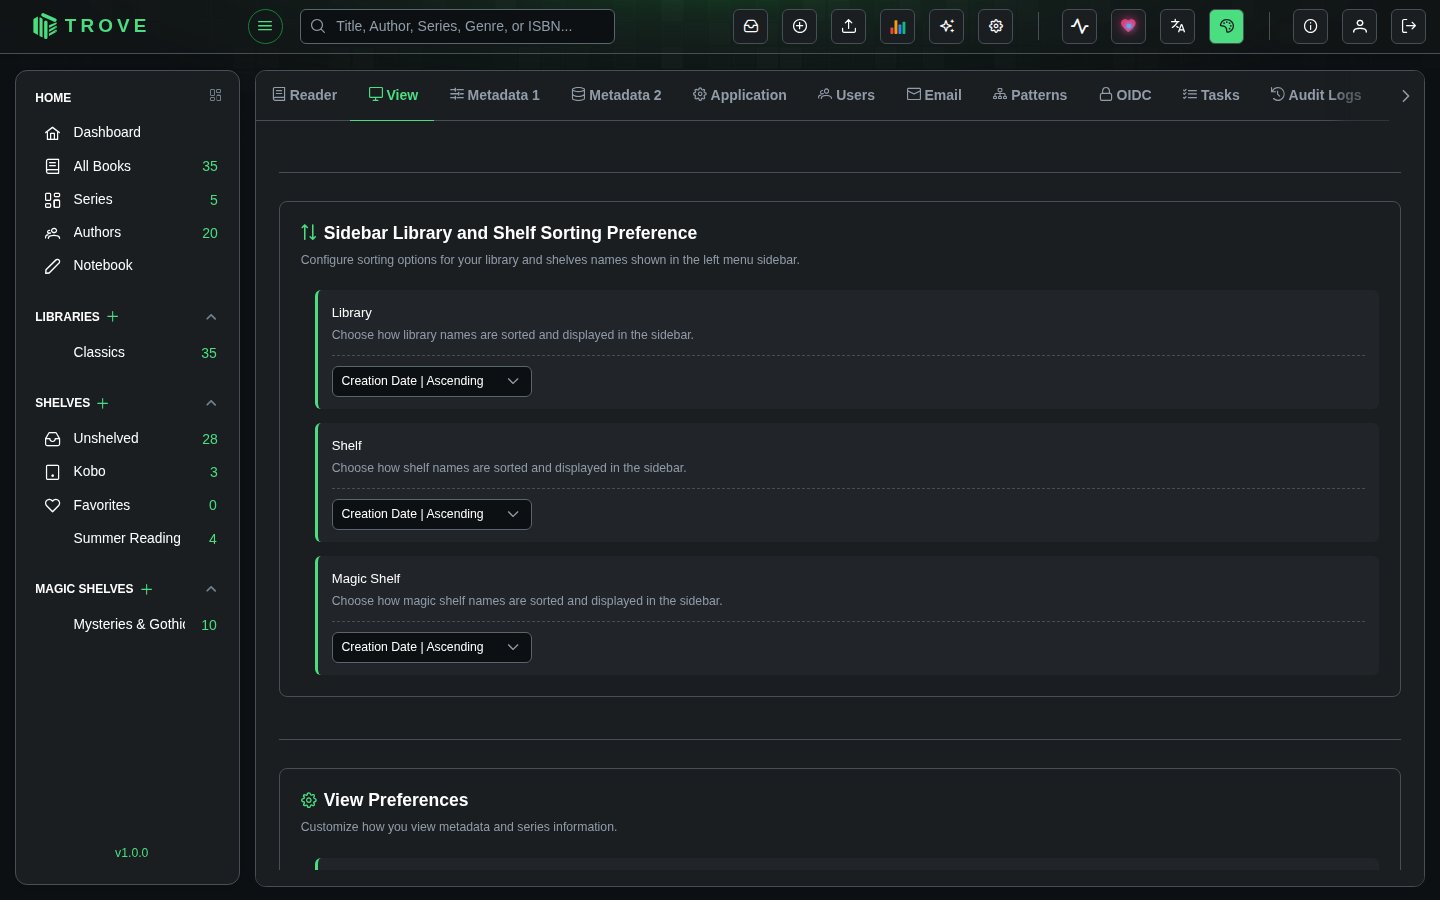Screen dimensions: 1440x900
Task: Click the logout icon
Action: (1408, 26)
